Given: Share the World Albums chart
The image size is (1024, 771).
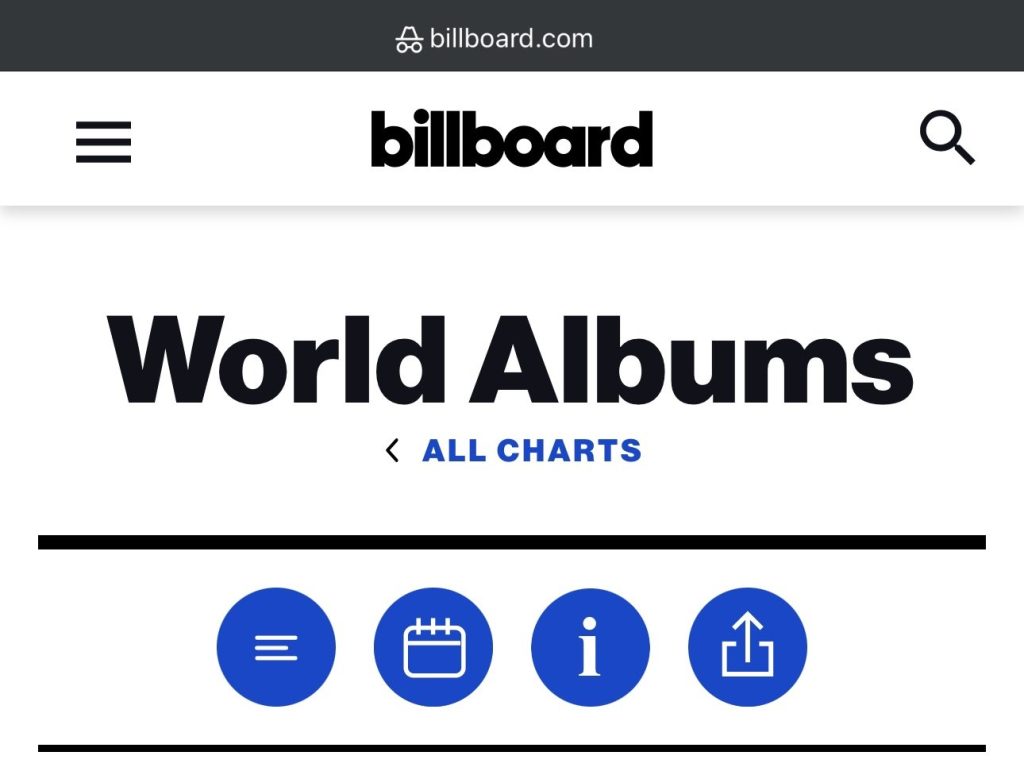Looking at the screenshot, I should 748,647.
